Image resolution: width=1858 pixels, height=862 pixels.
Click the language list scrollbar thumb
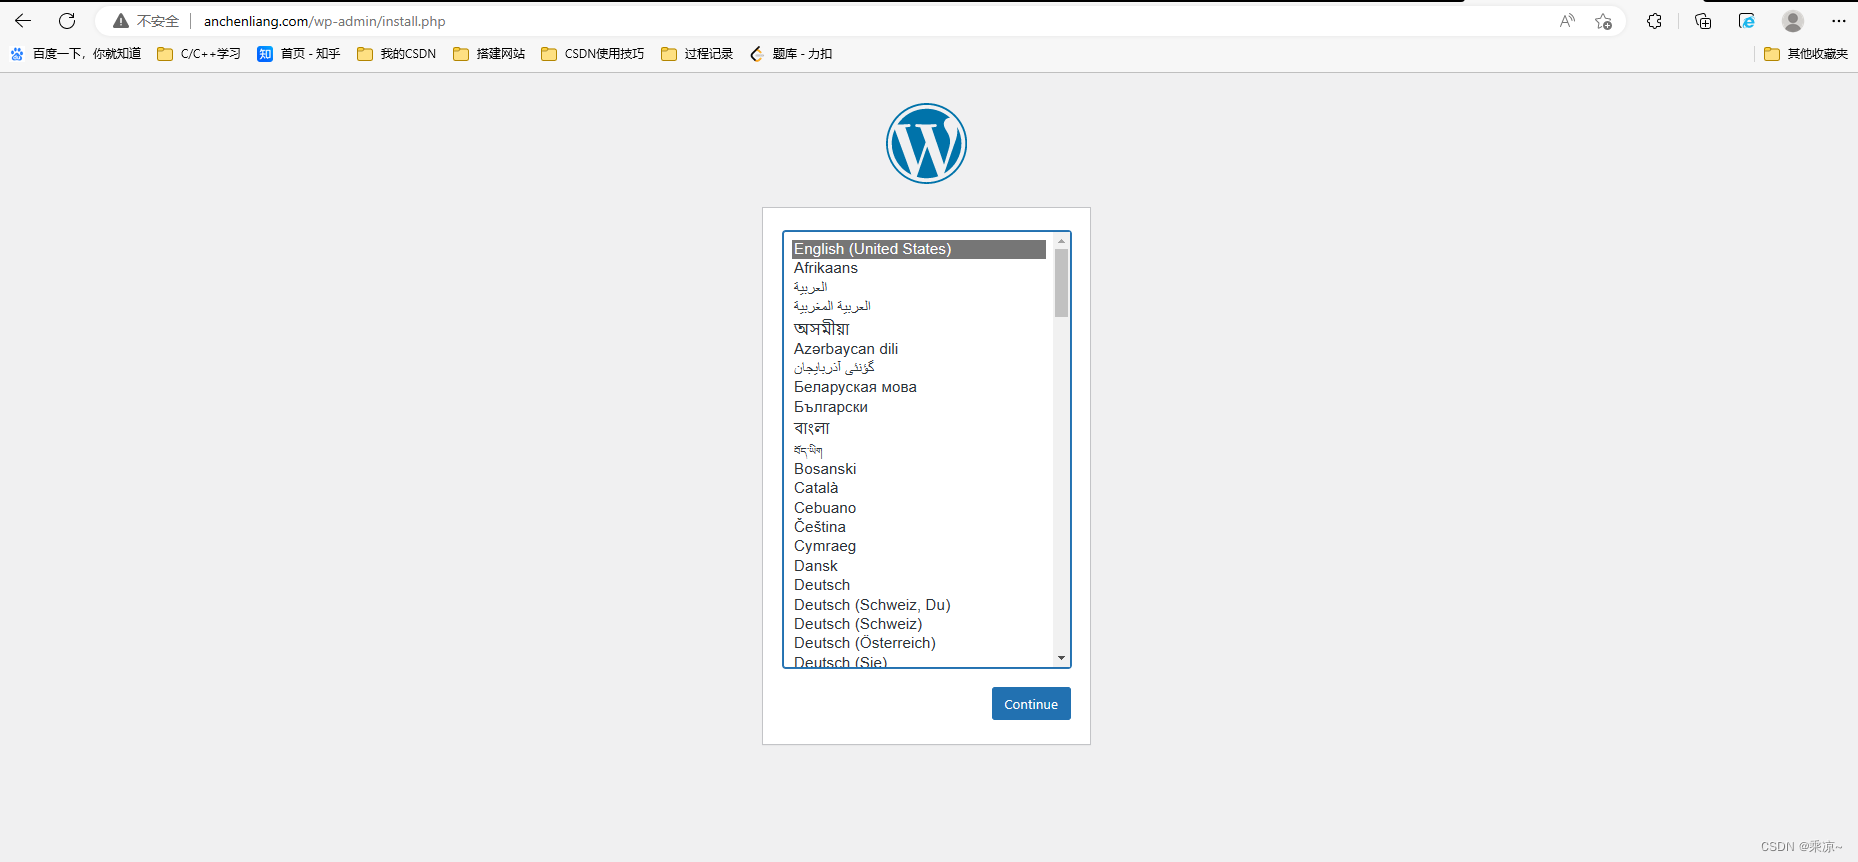click(1061, 283)
